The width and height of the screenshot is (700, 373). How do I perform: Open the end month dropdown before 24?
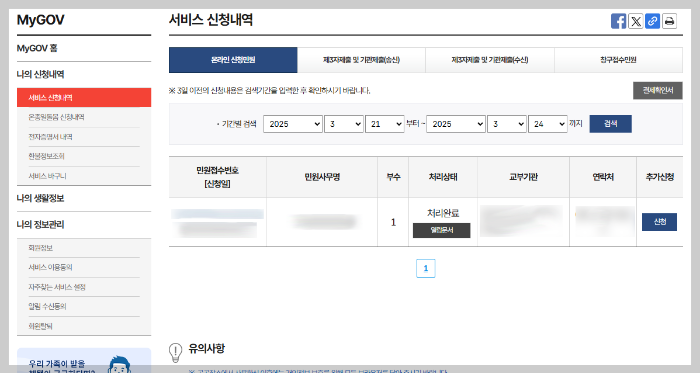tap(506, 124)
